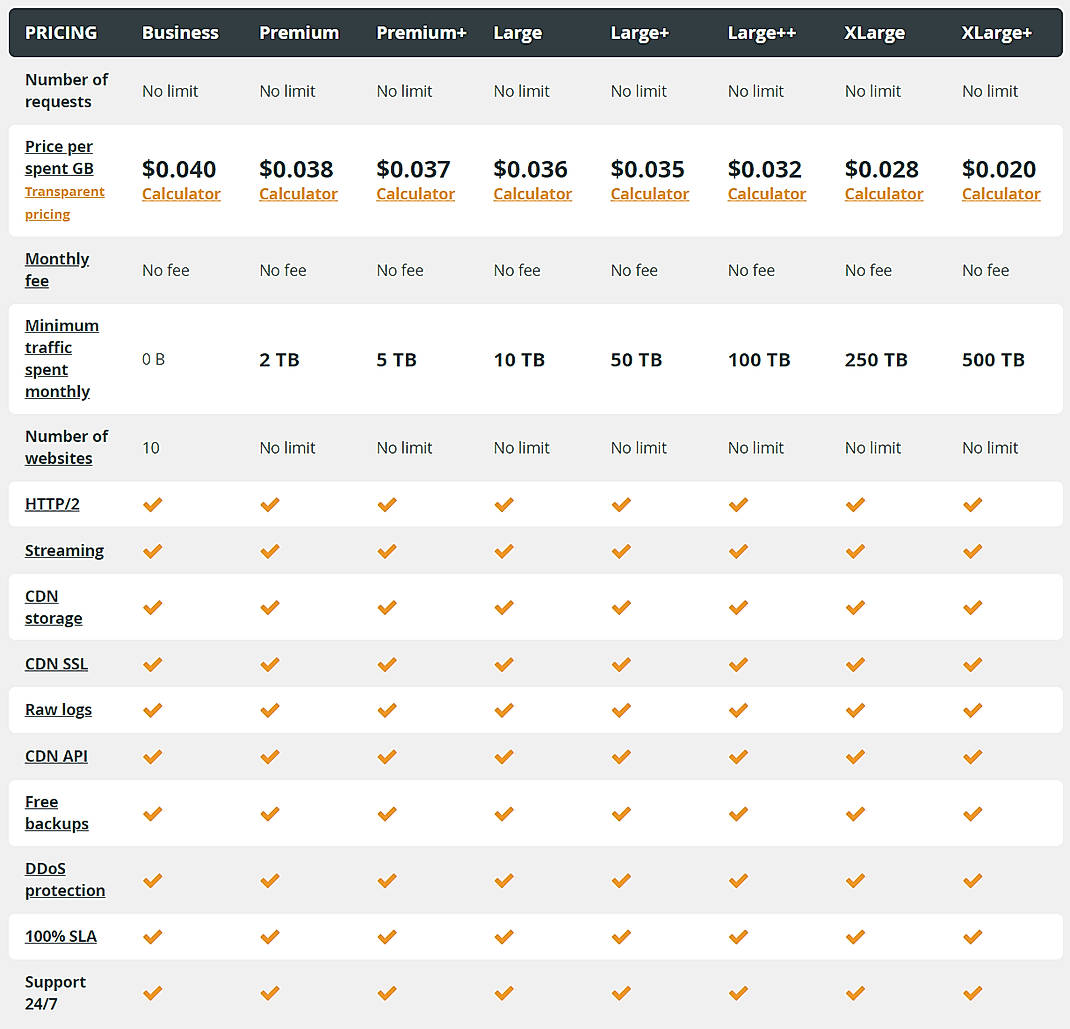Click the HTTP/2 checkmark for XLarge+ plan
The width and height of the screenshot is (1070, 1029).
tap(972, 504)
